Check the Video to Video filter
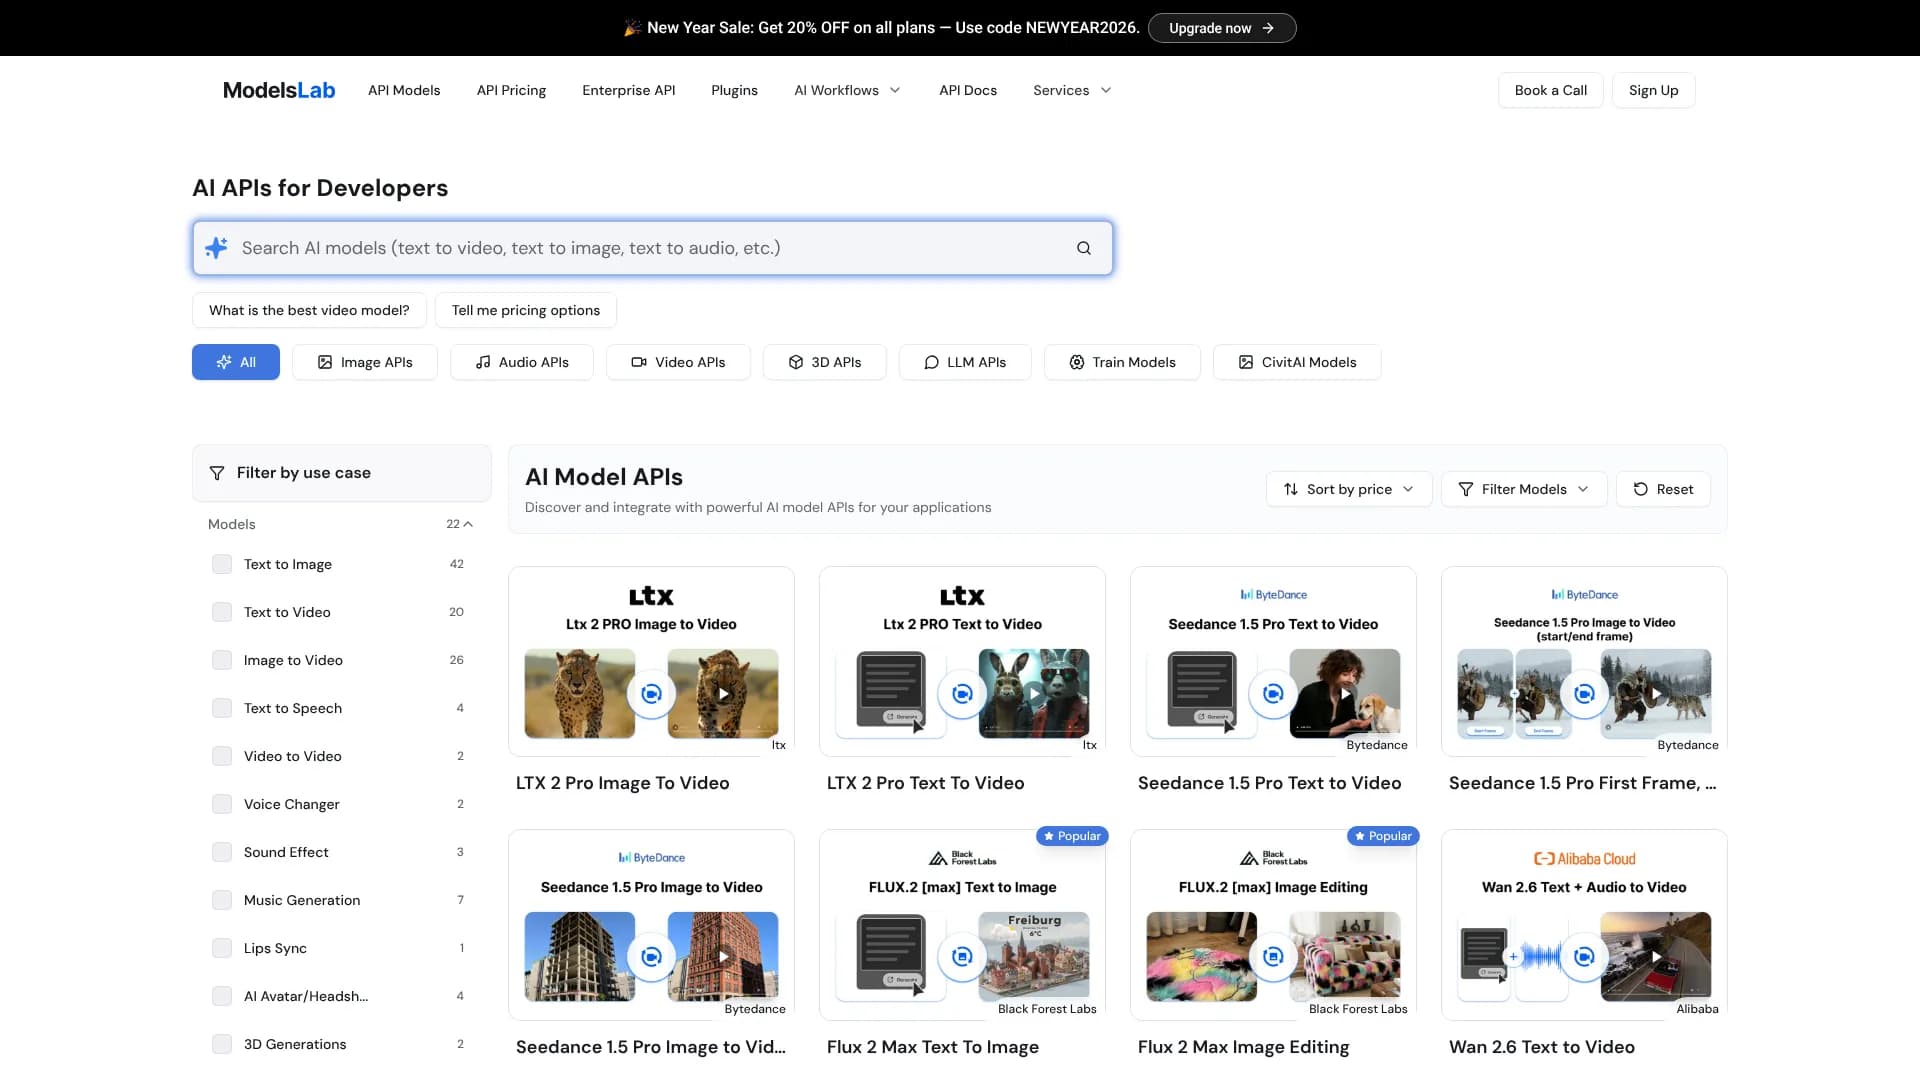The image size is (1920, 1080). click(x=222, y=756)
